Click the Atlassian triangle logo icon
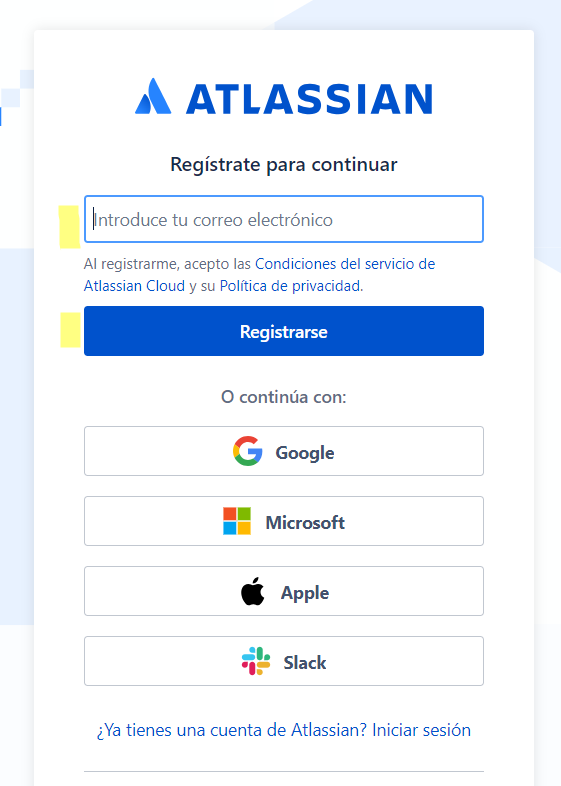Viewport: 561px width, 786px height. (x=153, y=96)
